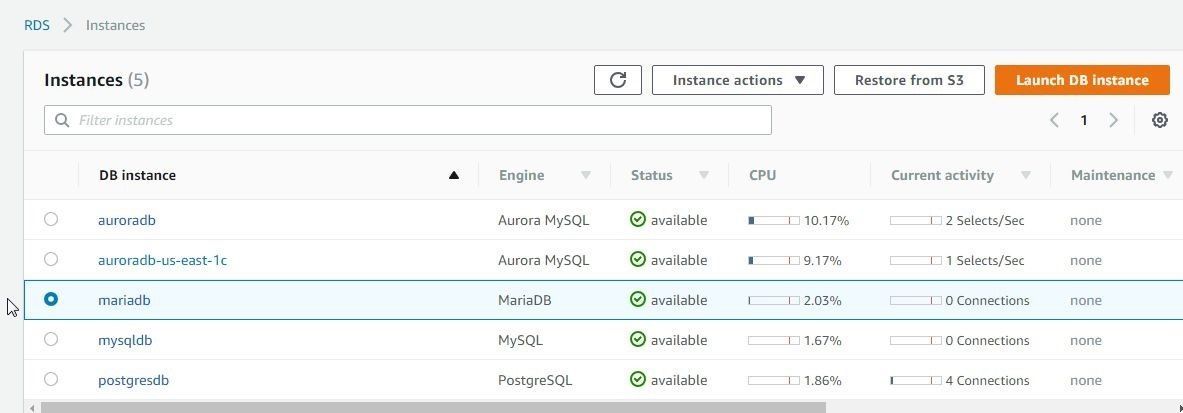Click Launch DB instance button

(x=1083, y=80)
